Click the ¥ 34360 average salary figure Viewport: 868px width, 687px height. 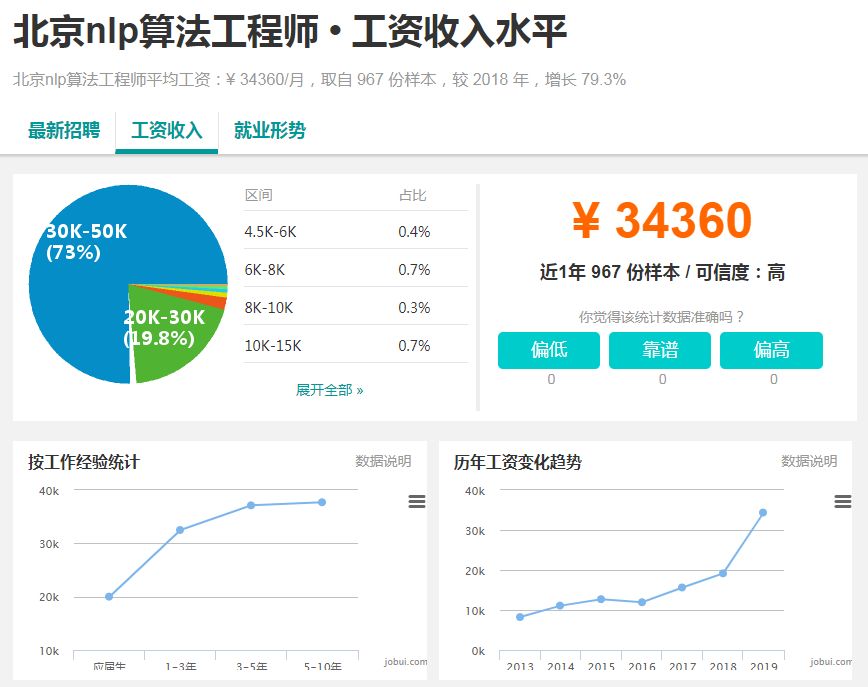[x=662, y=220]
